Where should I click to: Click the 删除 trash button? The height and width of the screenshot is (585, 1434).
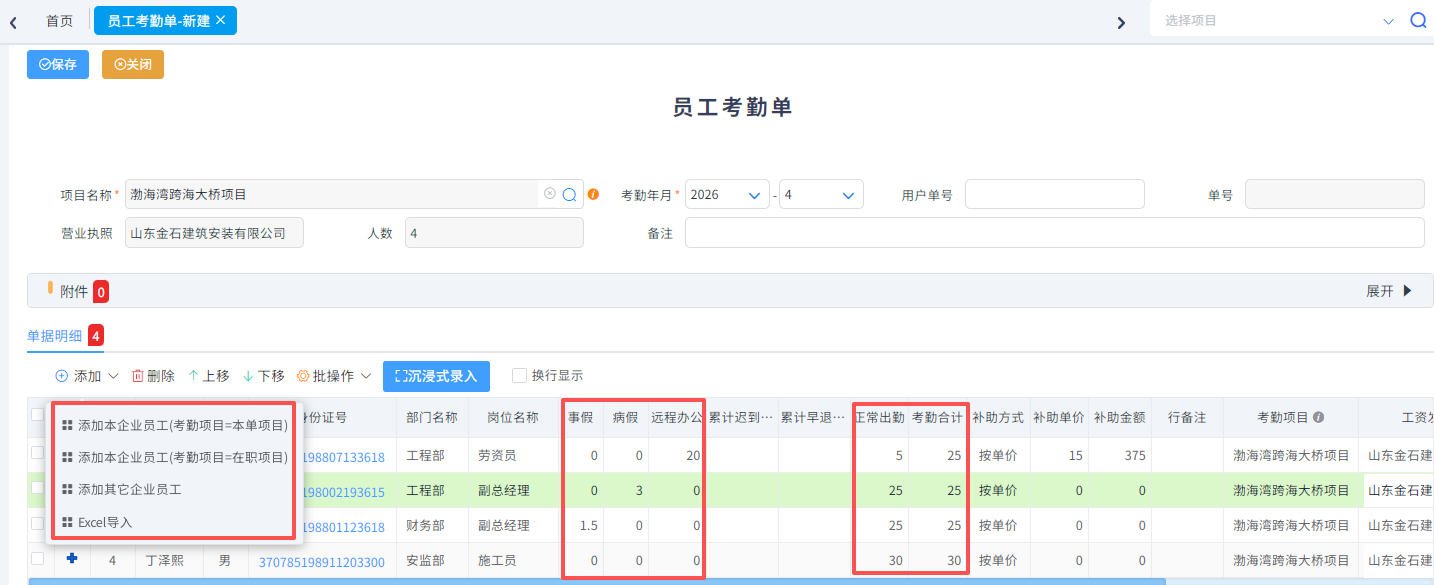tap(153, 376)
